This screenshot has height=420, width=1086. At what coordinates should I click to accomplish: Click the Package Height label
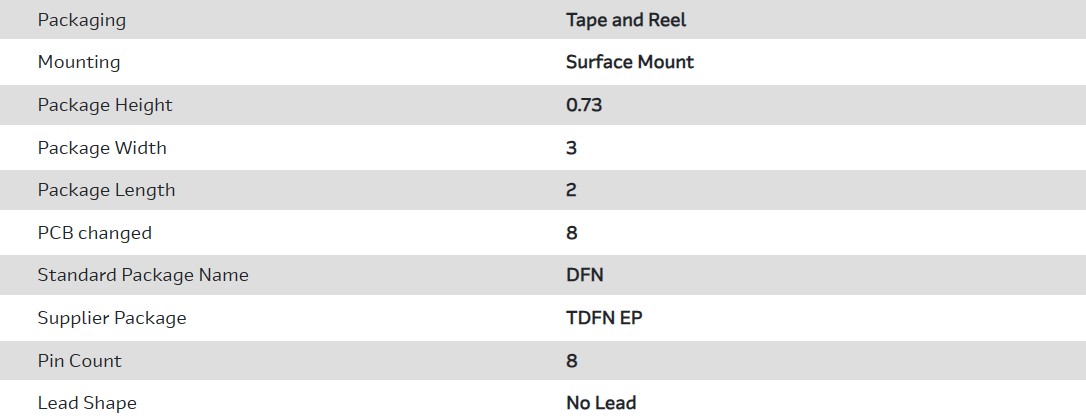click(x=105, y=105)
